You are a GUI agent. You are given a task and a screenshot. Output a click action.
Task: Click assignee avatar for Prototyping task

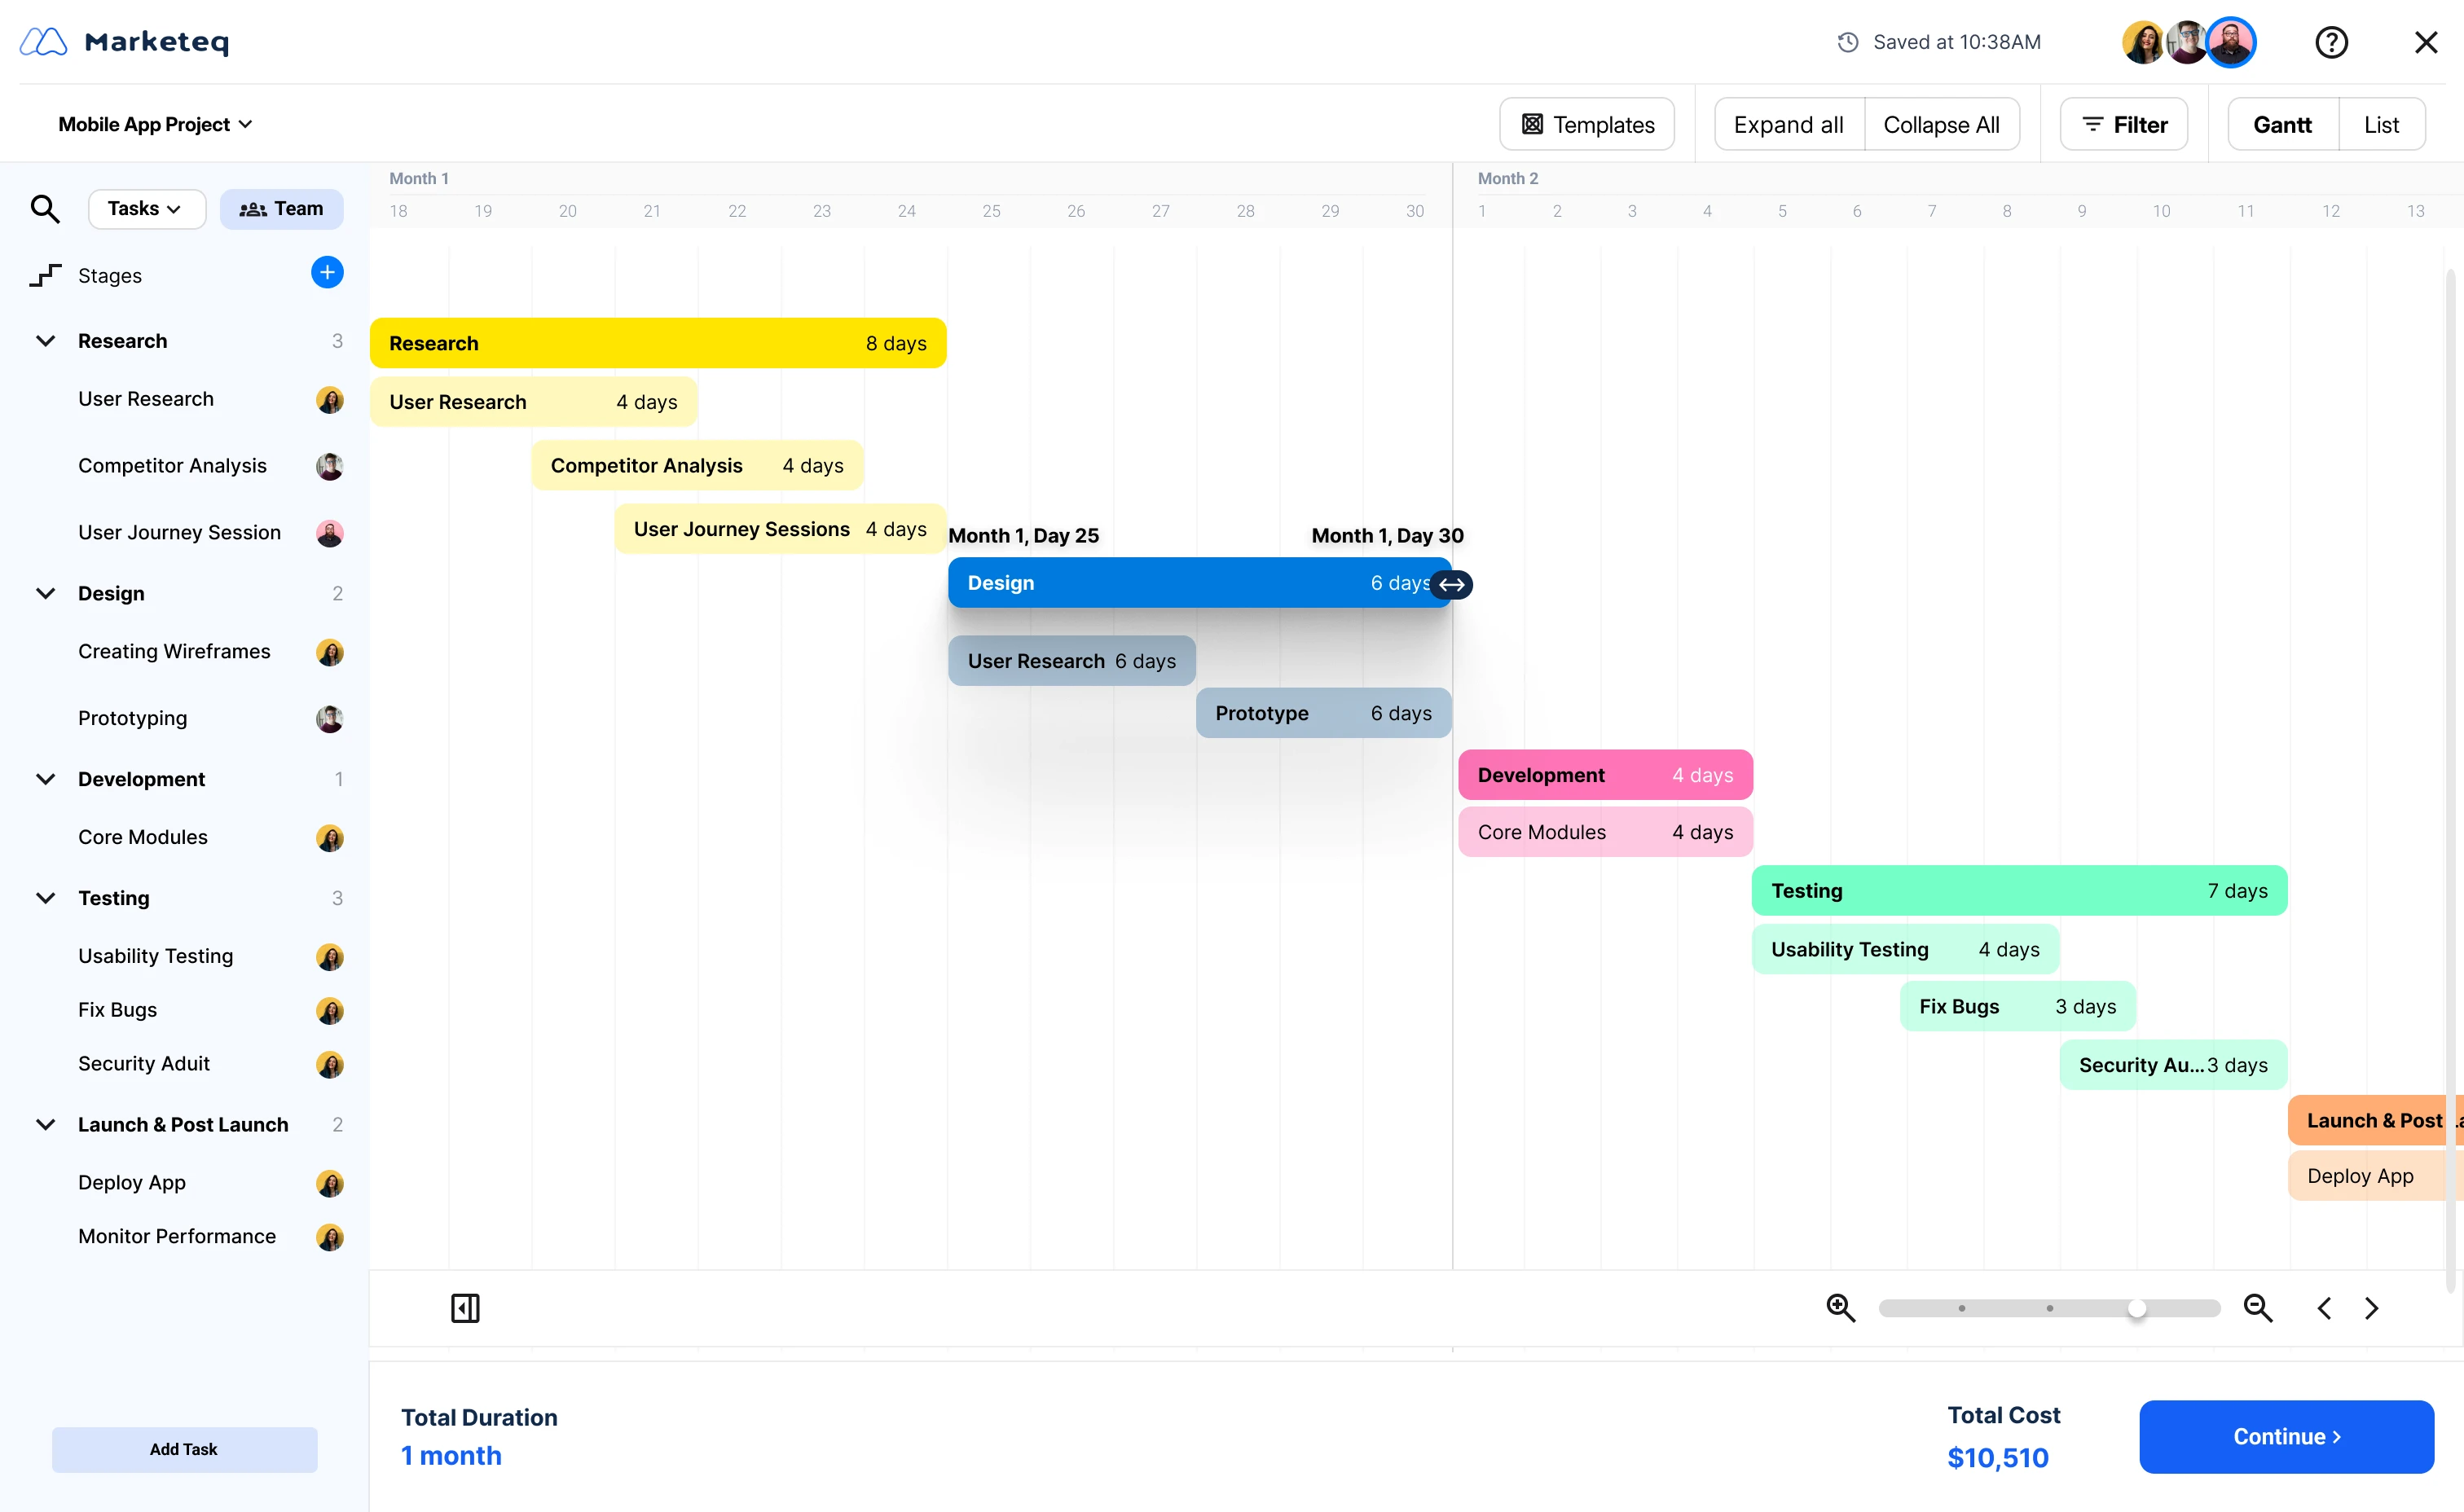point(330,720)
